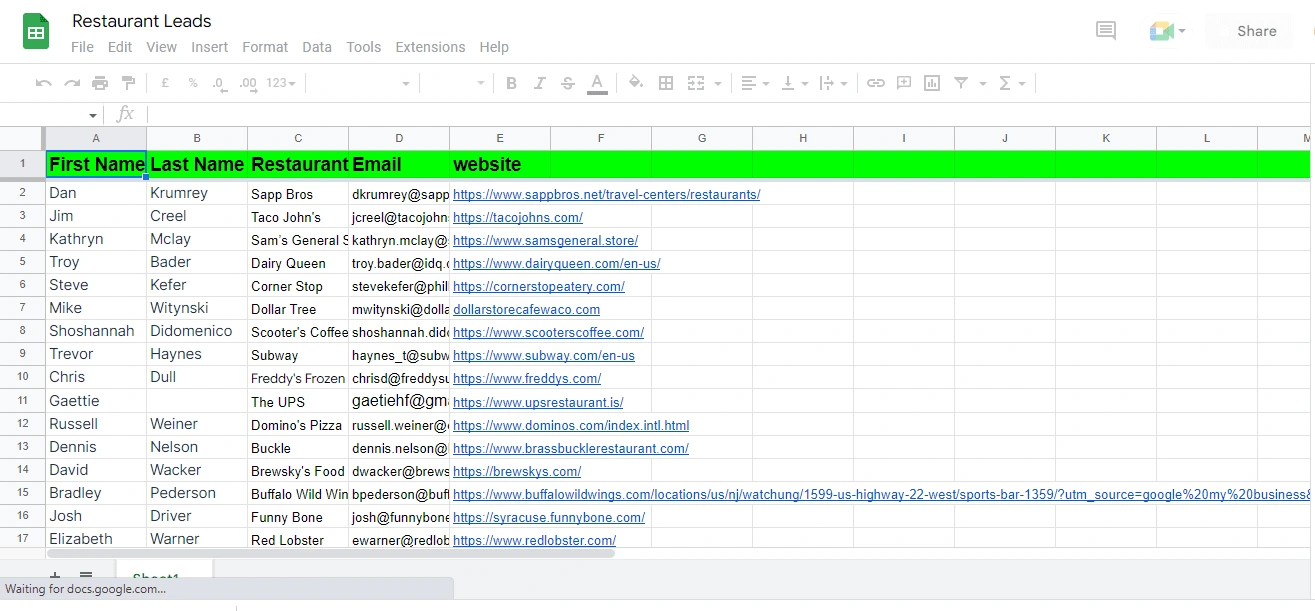Expand the merge type dropdown arrow
This screenshot has height=611, width=1315.
point(718,83)
